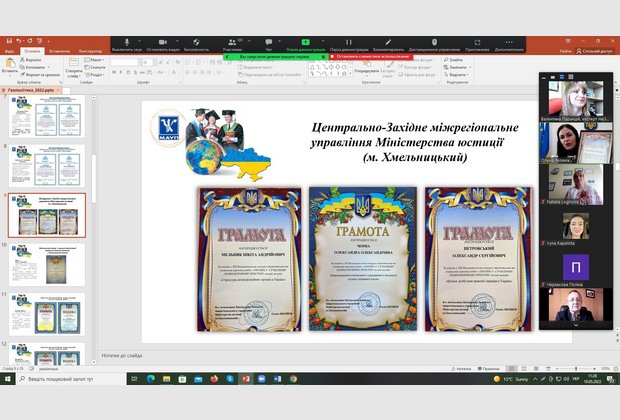Minimize Zoom video panel
This screenshot has width=620, height=420.
coord(544,77)
